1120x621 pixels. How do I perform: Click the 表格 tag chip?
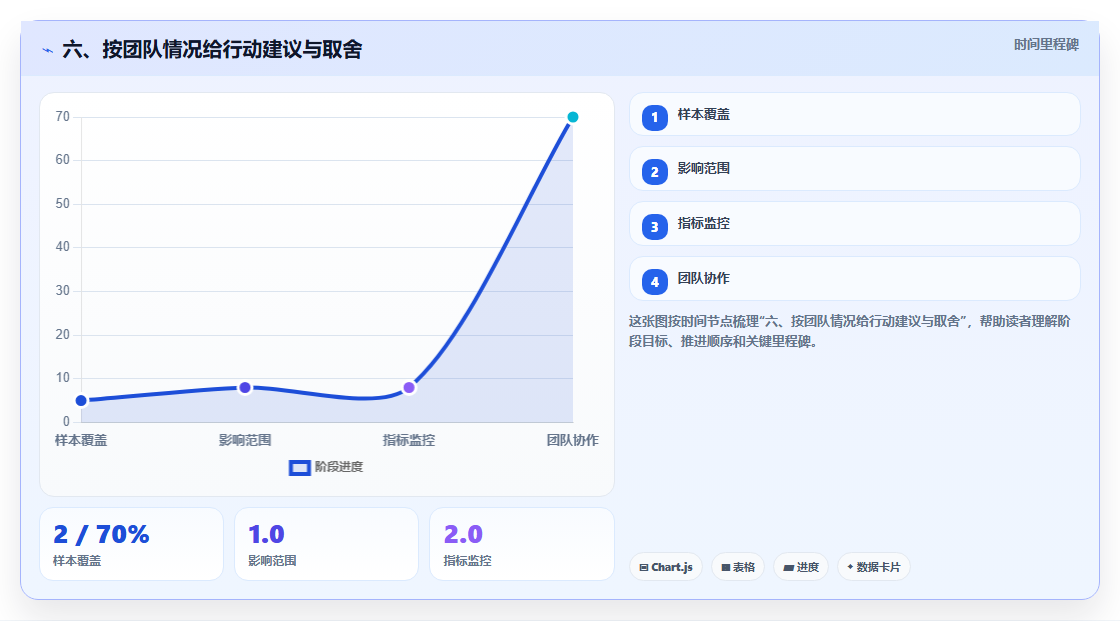point(738,567)
